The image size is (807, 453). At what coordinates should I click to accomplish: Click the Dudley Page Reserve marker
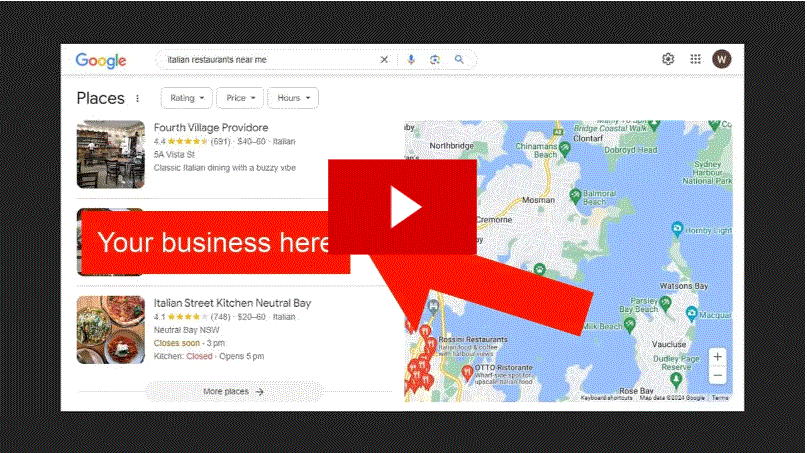(x=676, y=380)
